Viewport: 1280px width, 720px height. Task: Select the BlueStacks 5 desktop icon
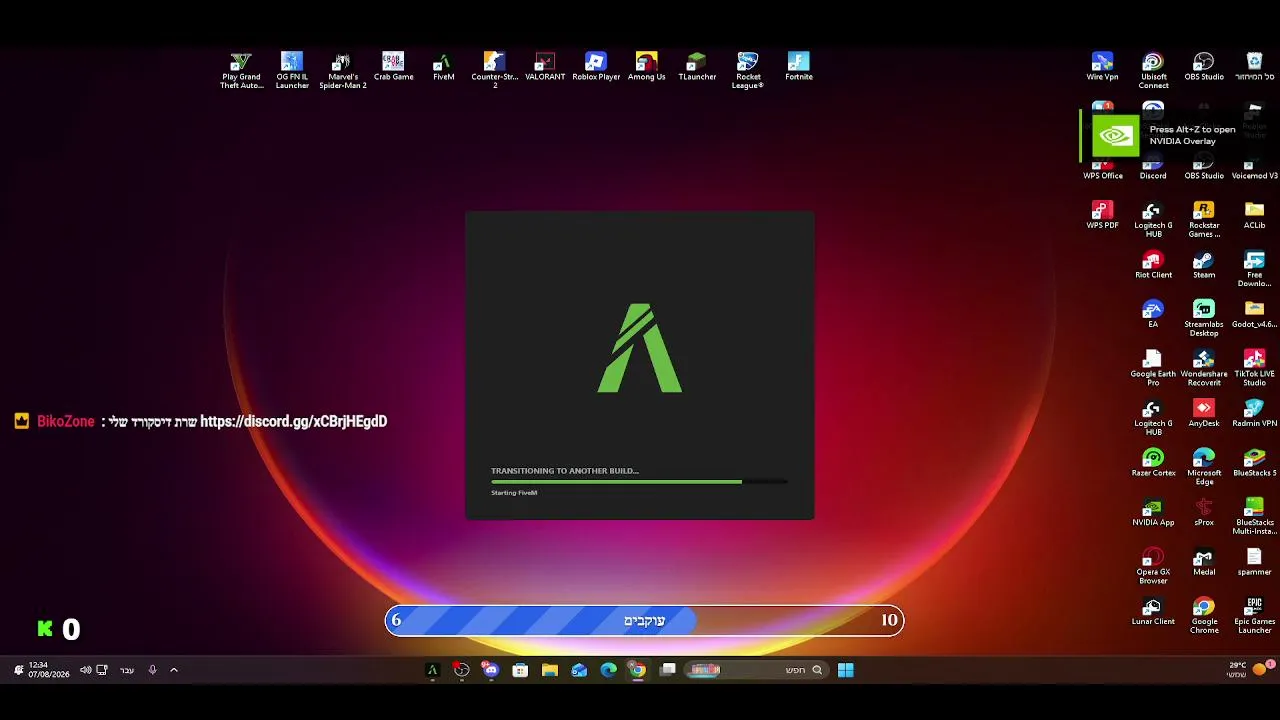tap(1254, 463)
